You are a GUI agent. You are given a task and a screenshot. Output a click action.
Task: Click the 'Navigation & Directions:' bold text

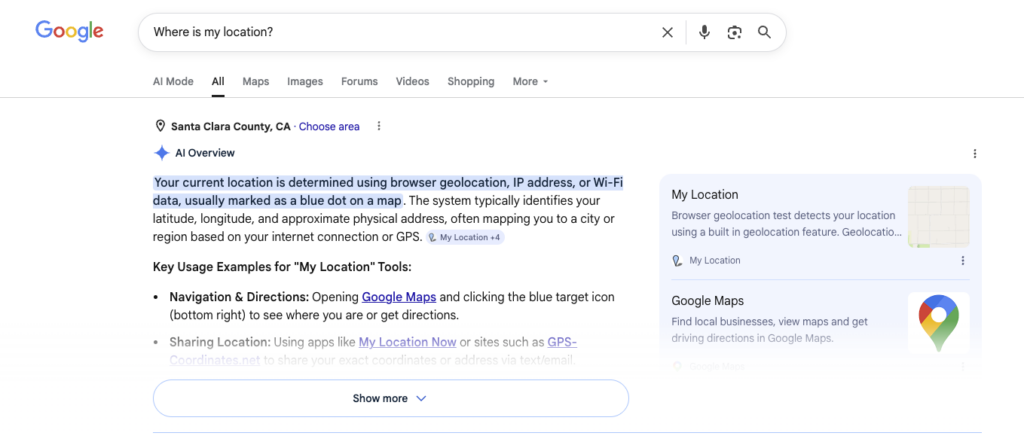click(x=239, y=297)
